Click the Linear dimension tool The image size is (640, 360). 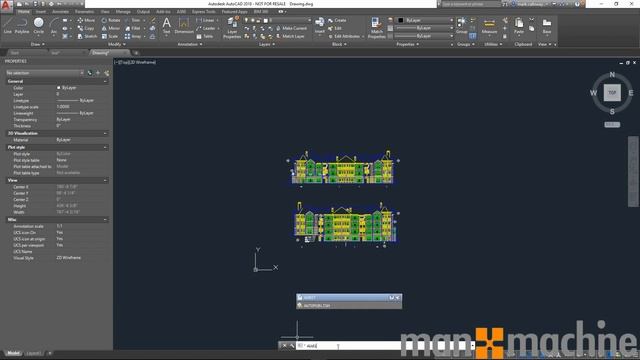(x=205, y=20)
